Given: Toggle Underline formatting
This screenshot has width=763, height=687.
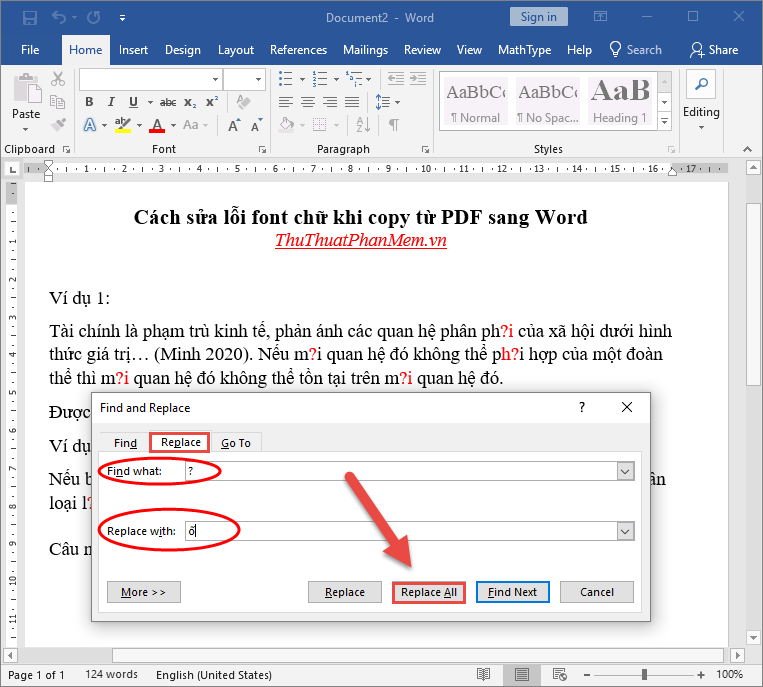Looking at the screenshot, I should point(133,102).
